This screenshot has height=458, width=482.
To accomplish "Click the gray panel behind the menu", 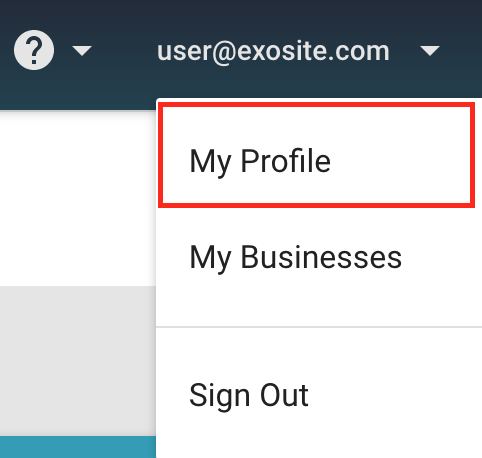I will (x=78, y=361).
